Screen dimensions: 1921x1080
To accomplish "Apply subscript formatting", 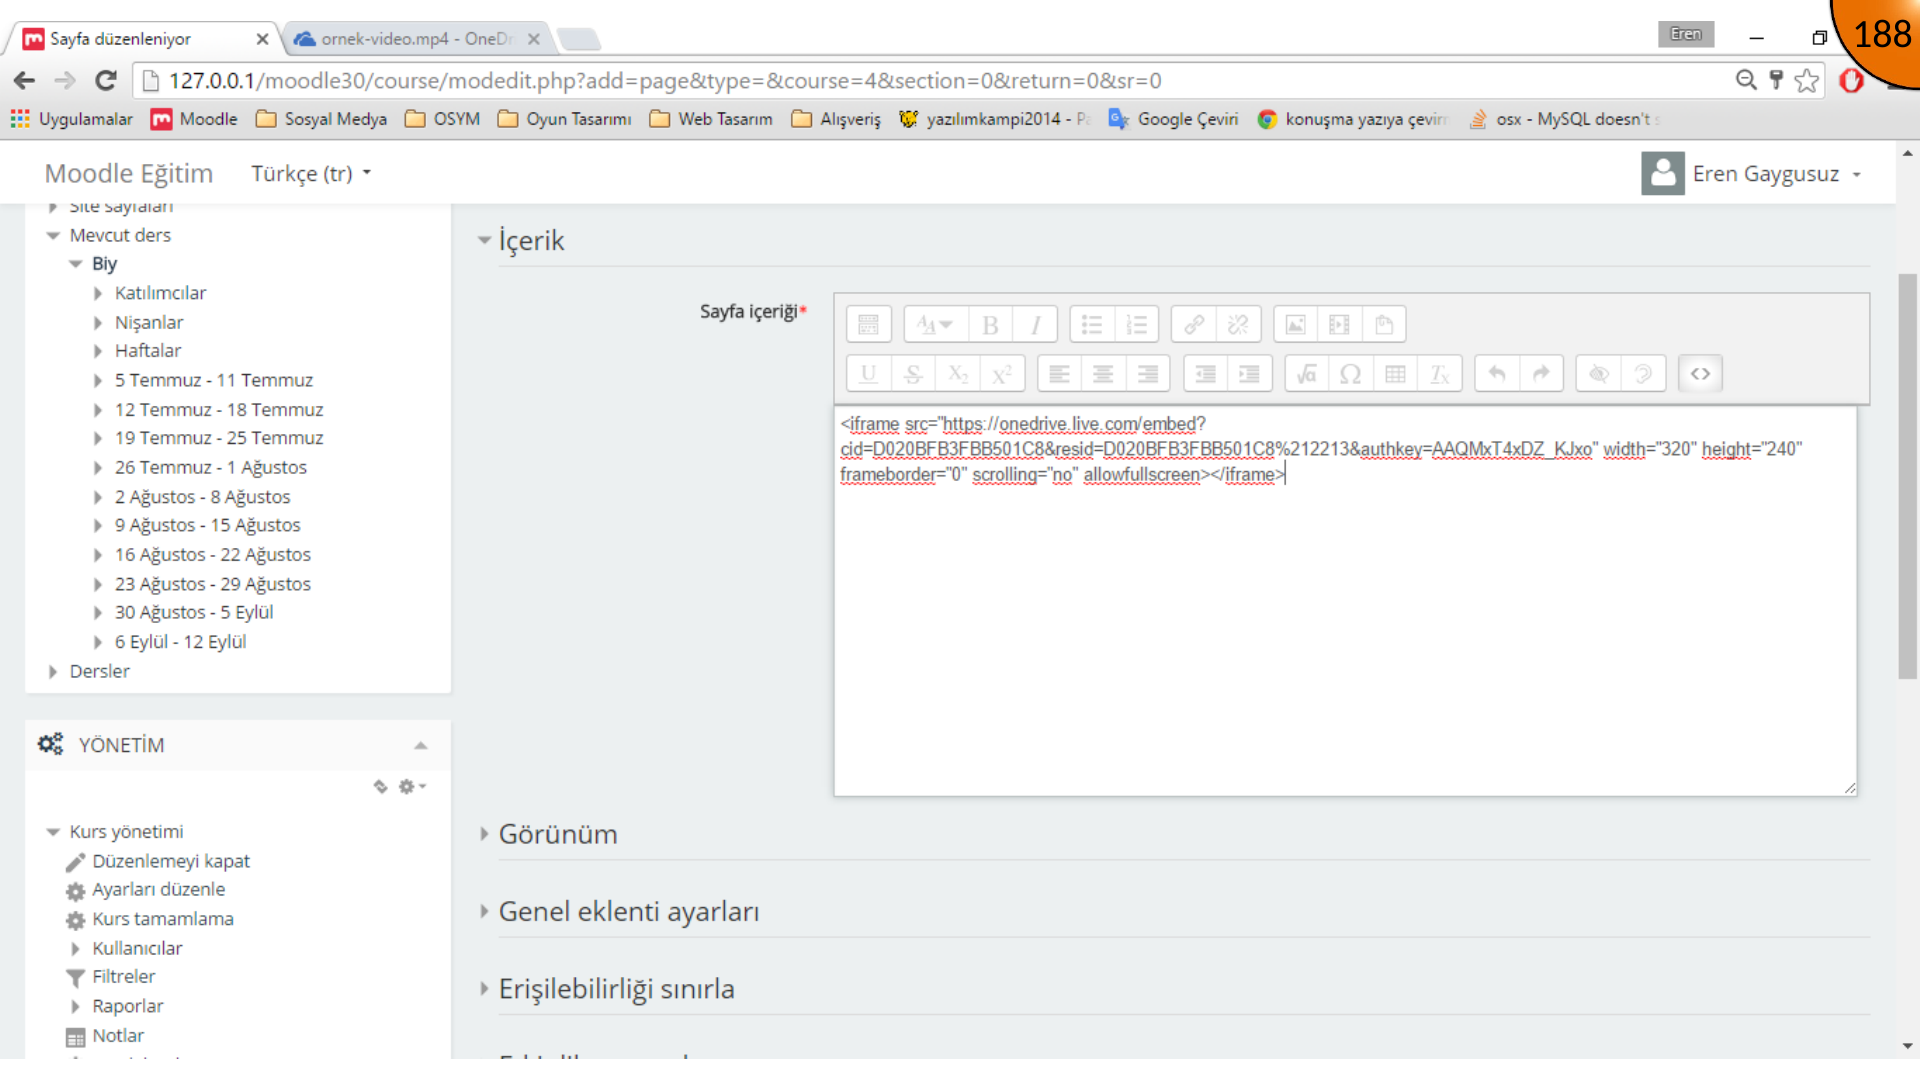I will pos(958,374).
